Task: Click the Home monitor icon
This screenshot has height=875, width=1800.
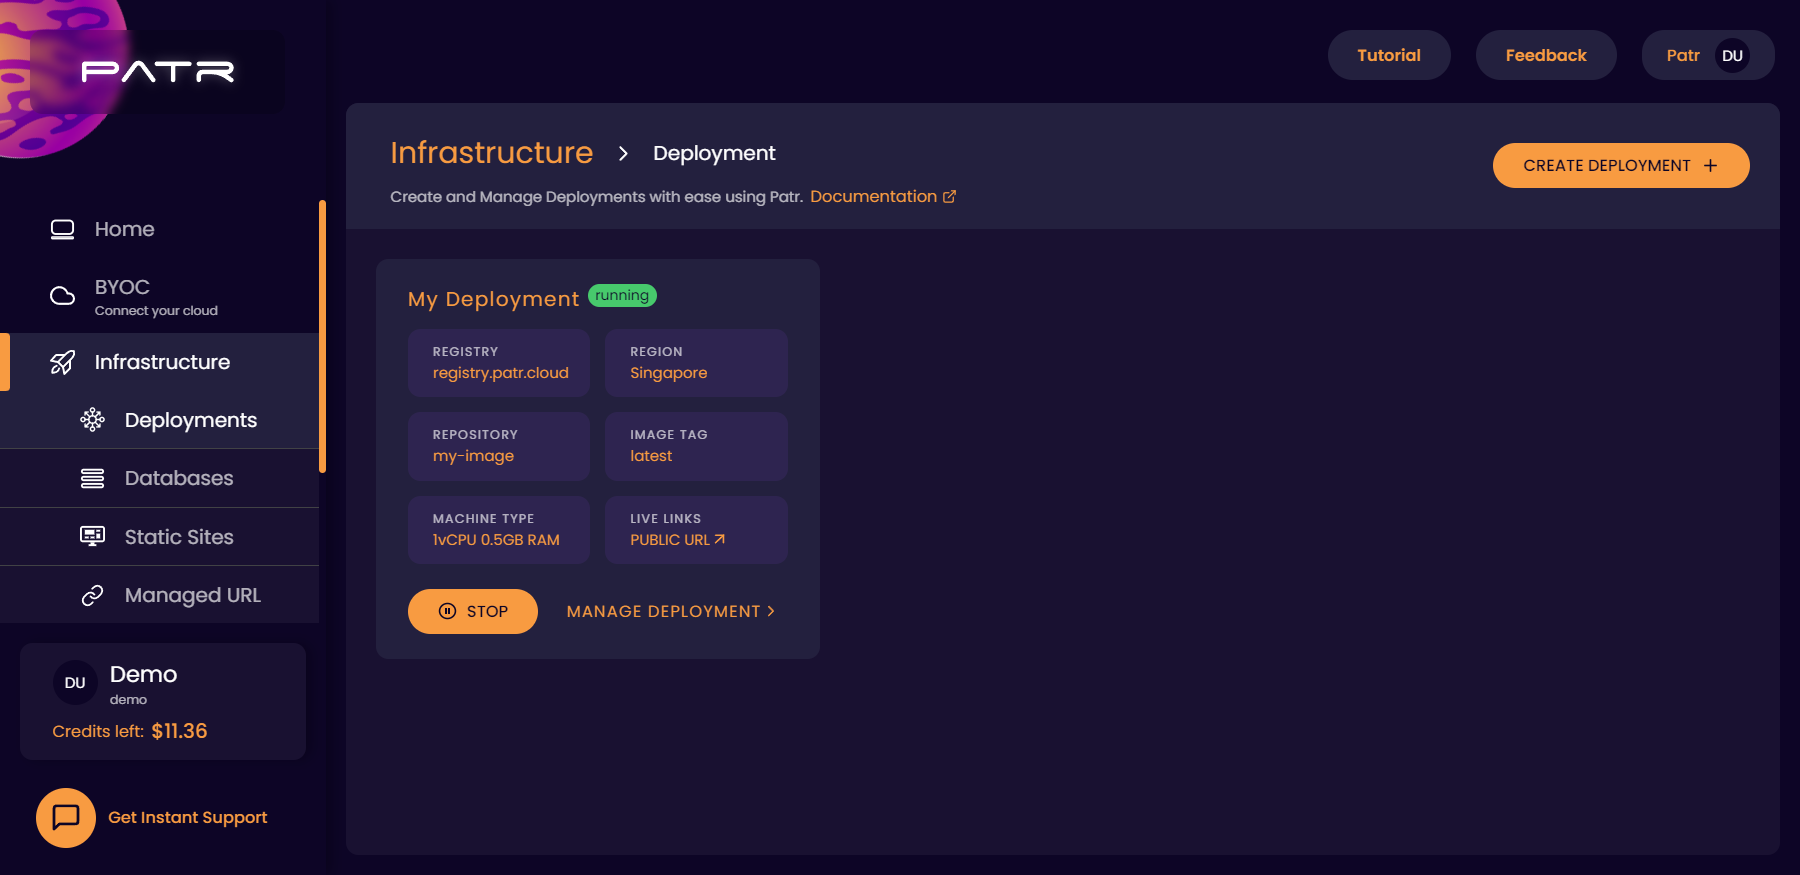Action: pos(63,229)
